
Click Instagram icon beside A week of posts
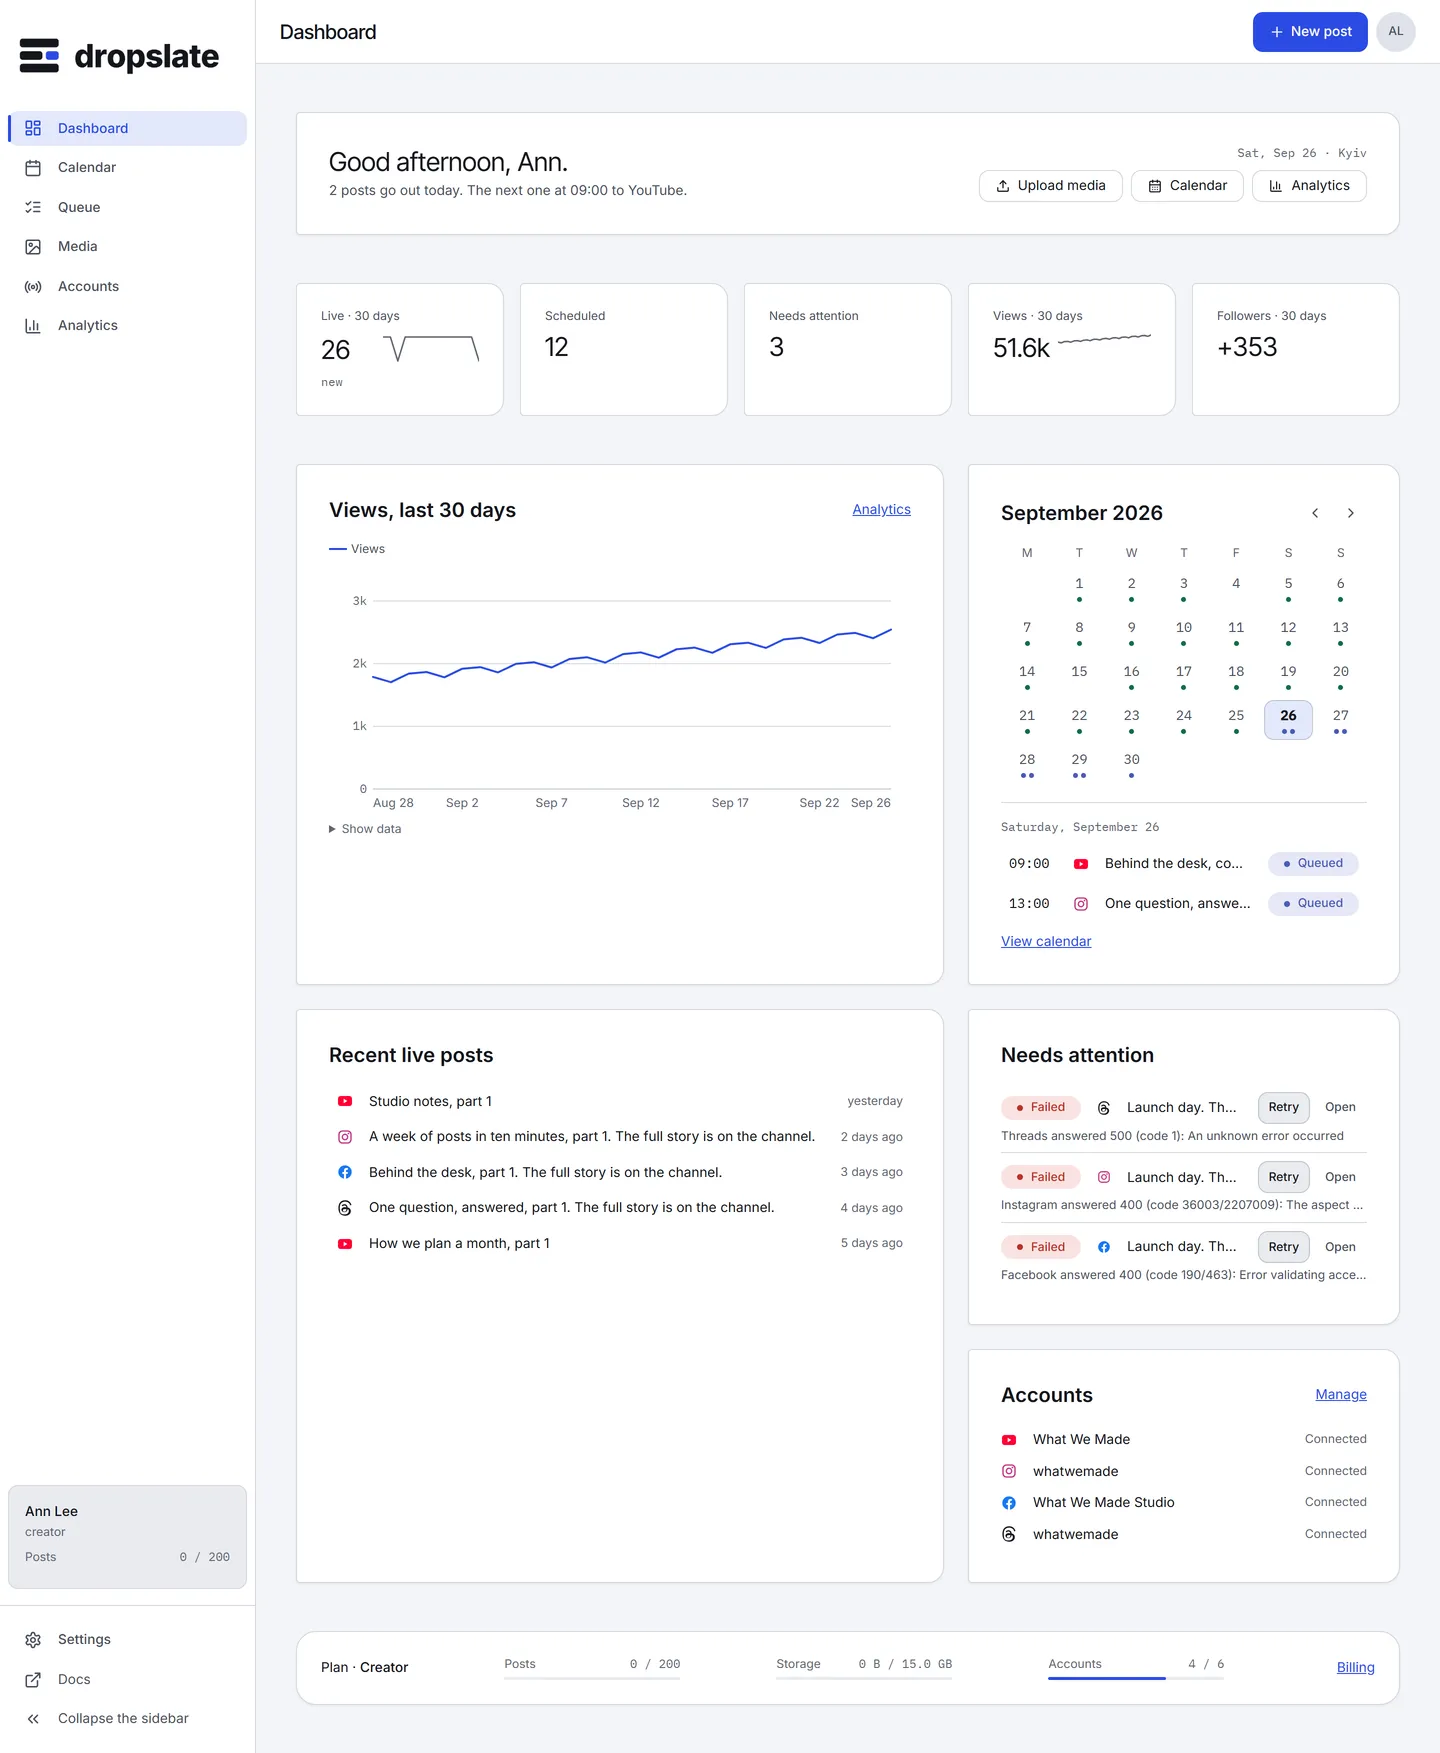click(x=345, y=1137)
